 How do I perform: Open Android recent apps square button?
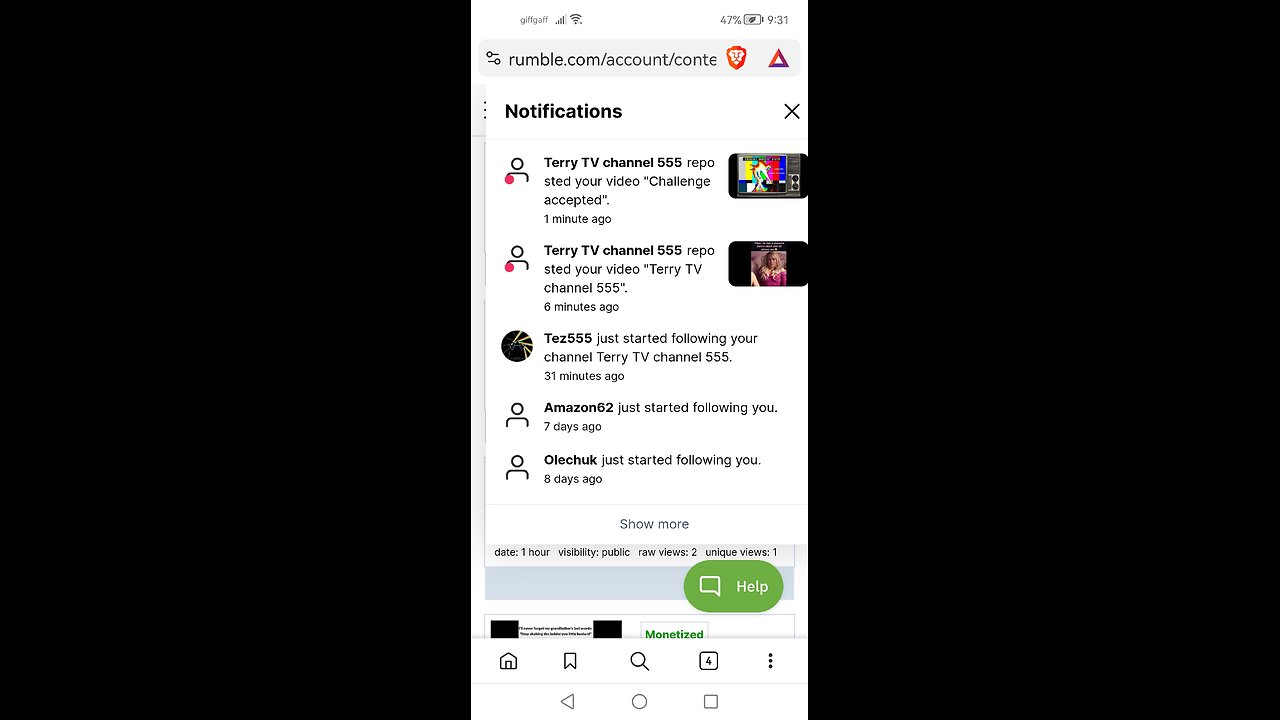pos(711,702)
